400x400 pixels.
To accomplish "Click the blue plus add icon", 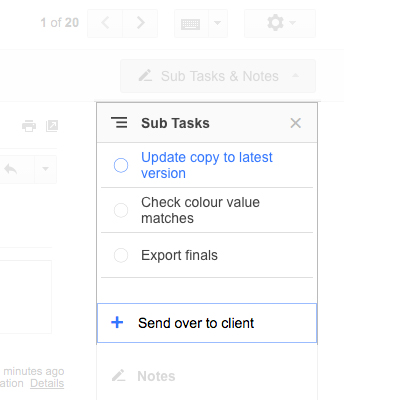I will click(x=117, y=322).
